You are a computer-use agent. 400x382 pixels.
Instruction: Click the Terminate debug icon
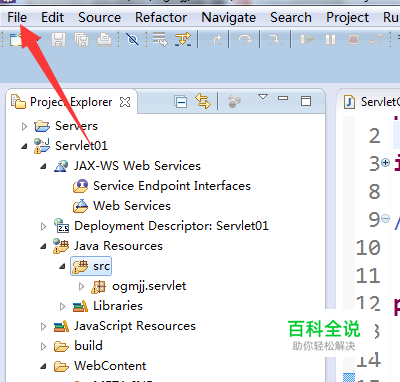point(353,40)
